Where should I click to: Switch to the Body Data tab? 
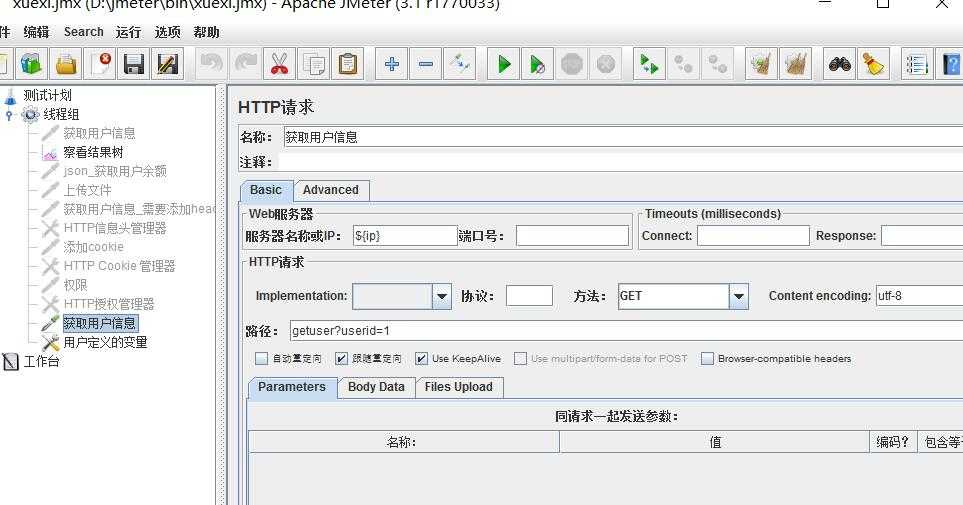[376, 387]
